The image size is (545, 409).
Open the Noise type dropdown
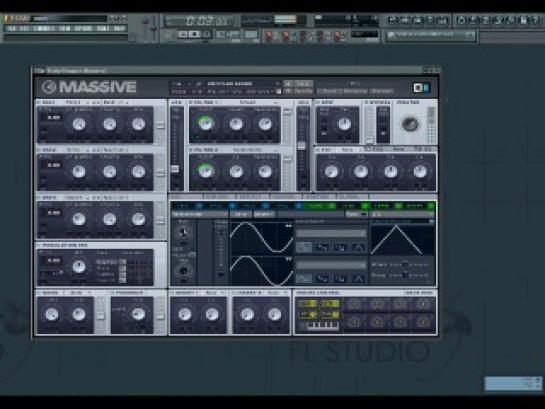tap(79, 293)
